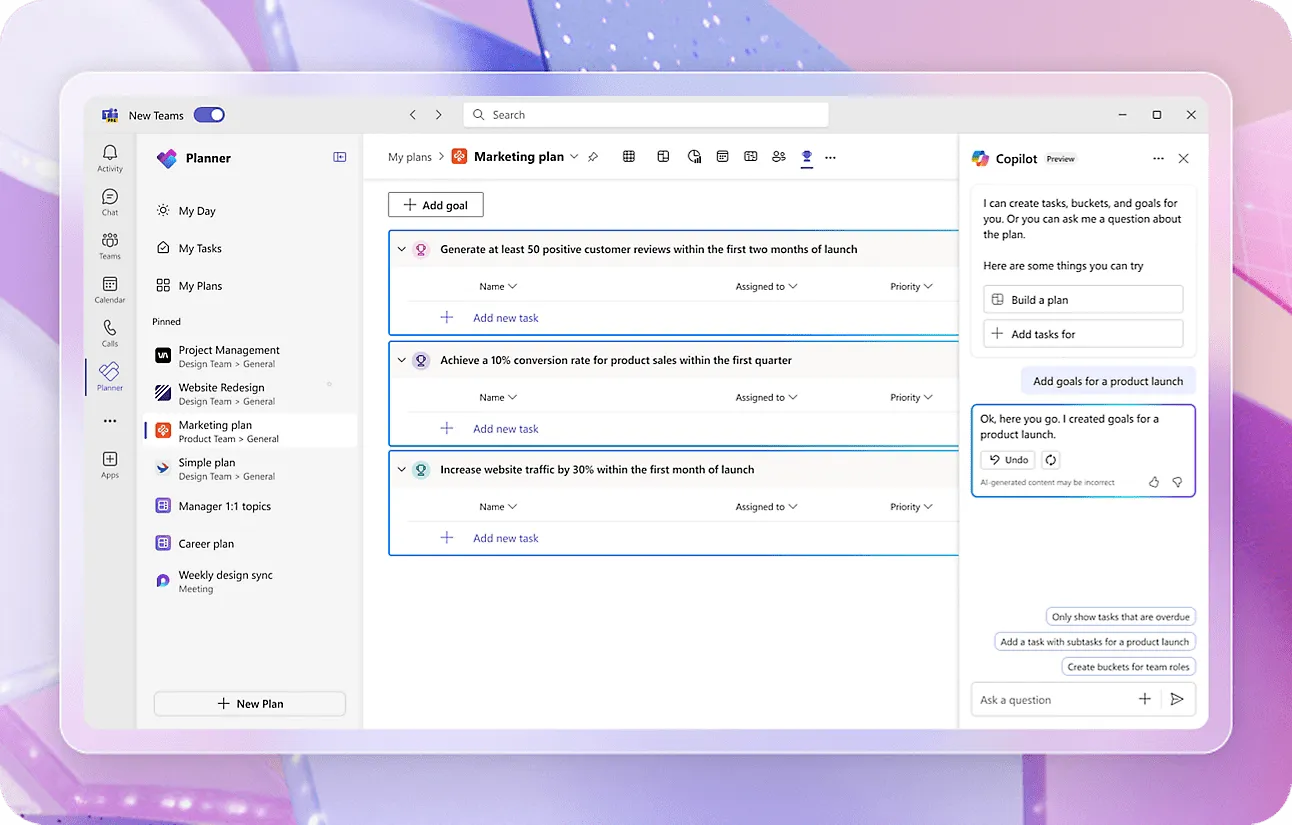Image resolution: width=1292 pixels, height=825 pixels.
Task: Close the Copilot panel
Action: [1184, 158]
